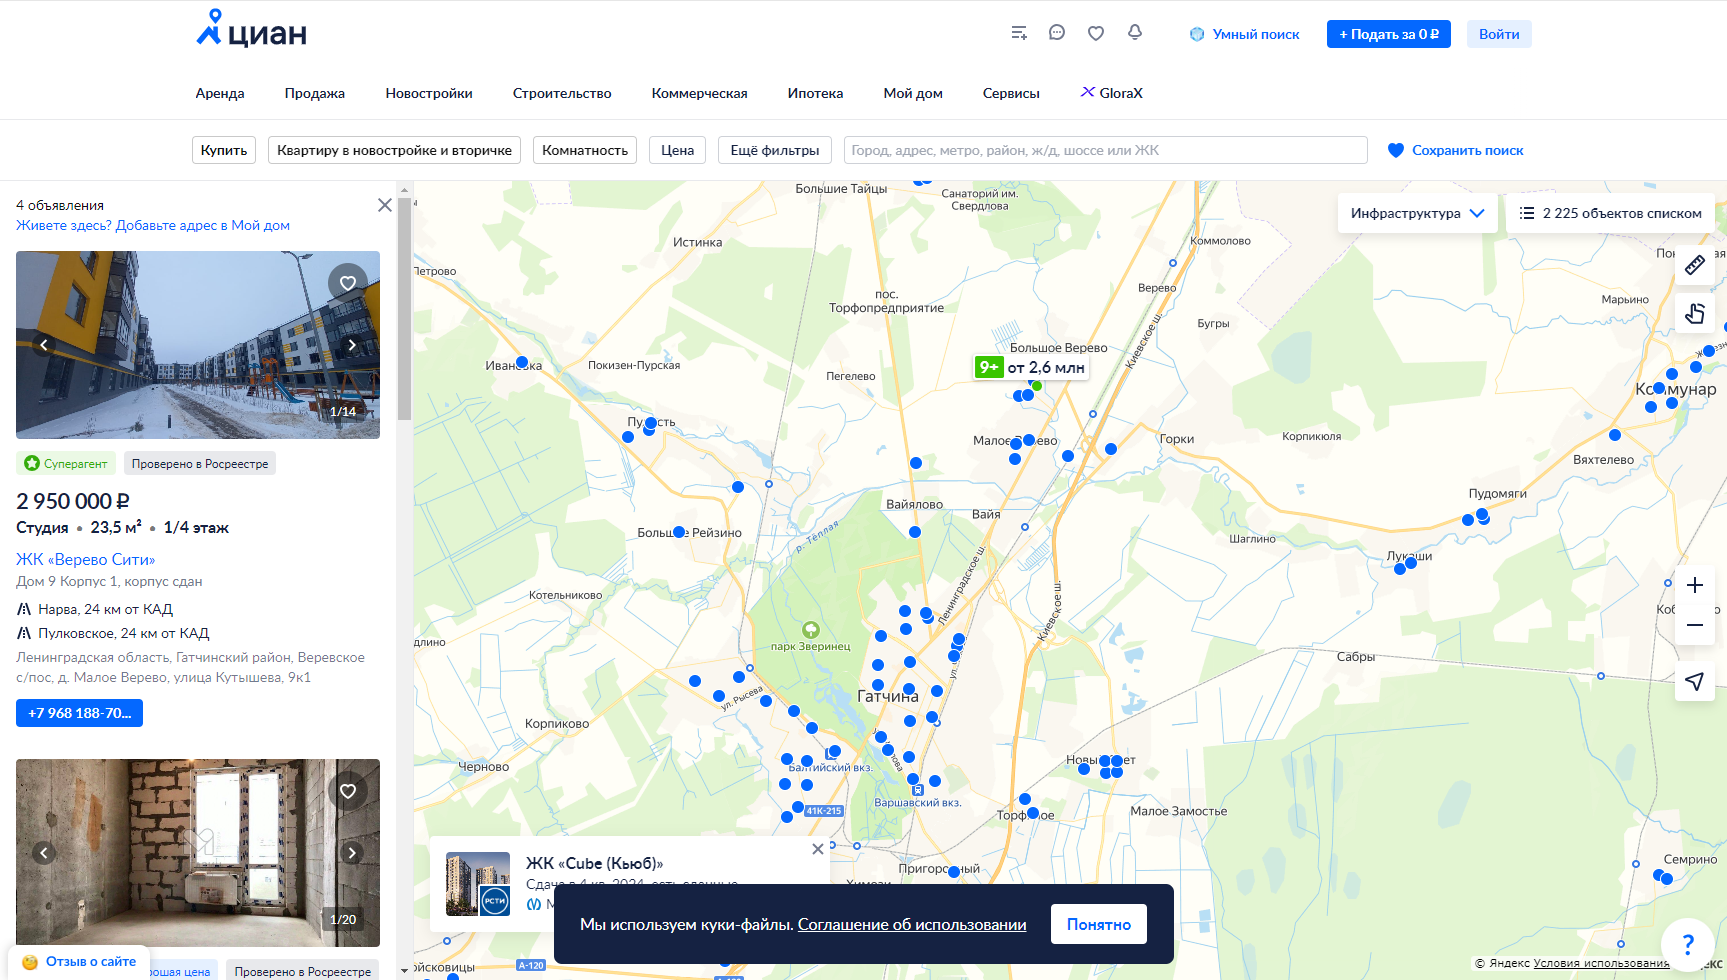The width and height of the screenshot is (1727, 980).
Task: Center map on my location
Action: pos(1695,681)
